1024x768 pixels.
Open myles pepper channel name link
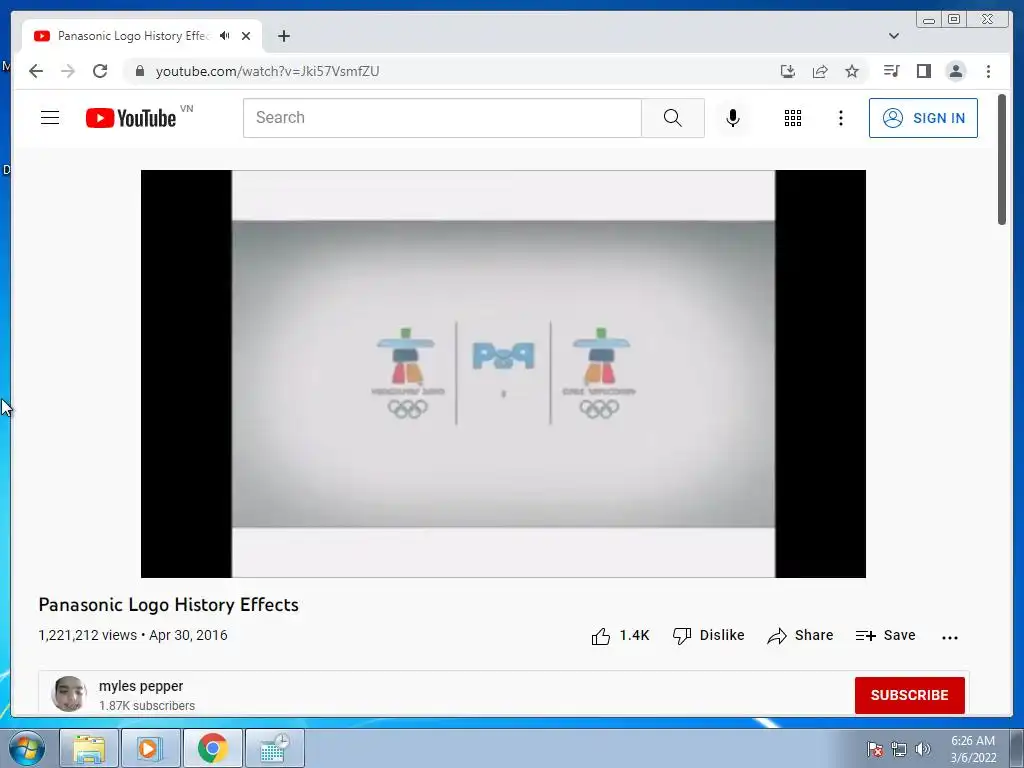click(141, 686)
